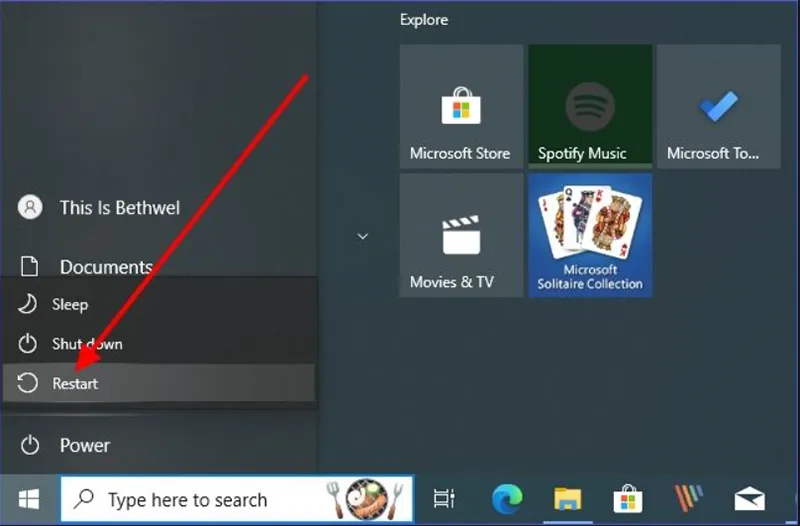800x526 pixels.
Task: Launch the Spotify Music tile
Action: pos(590,106)
